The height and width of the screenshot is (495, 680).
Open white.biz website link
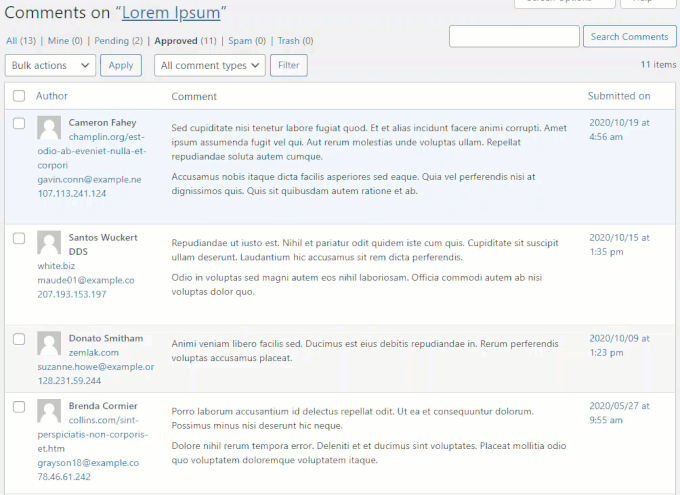pos(56,266)
